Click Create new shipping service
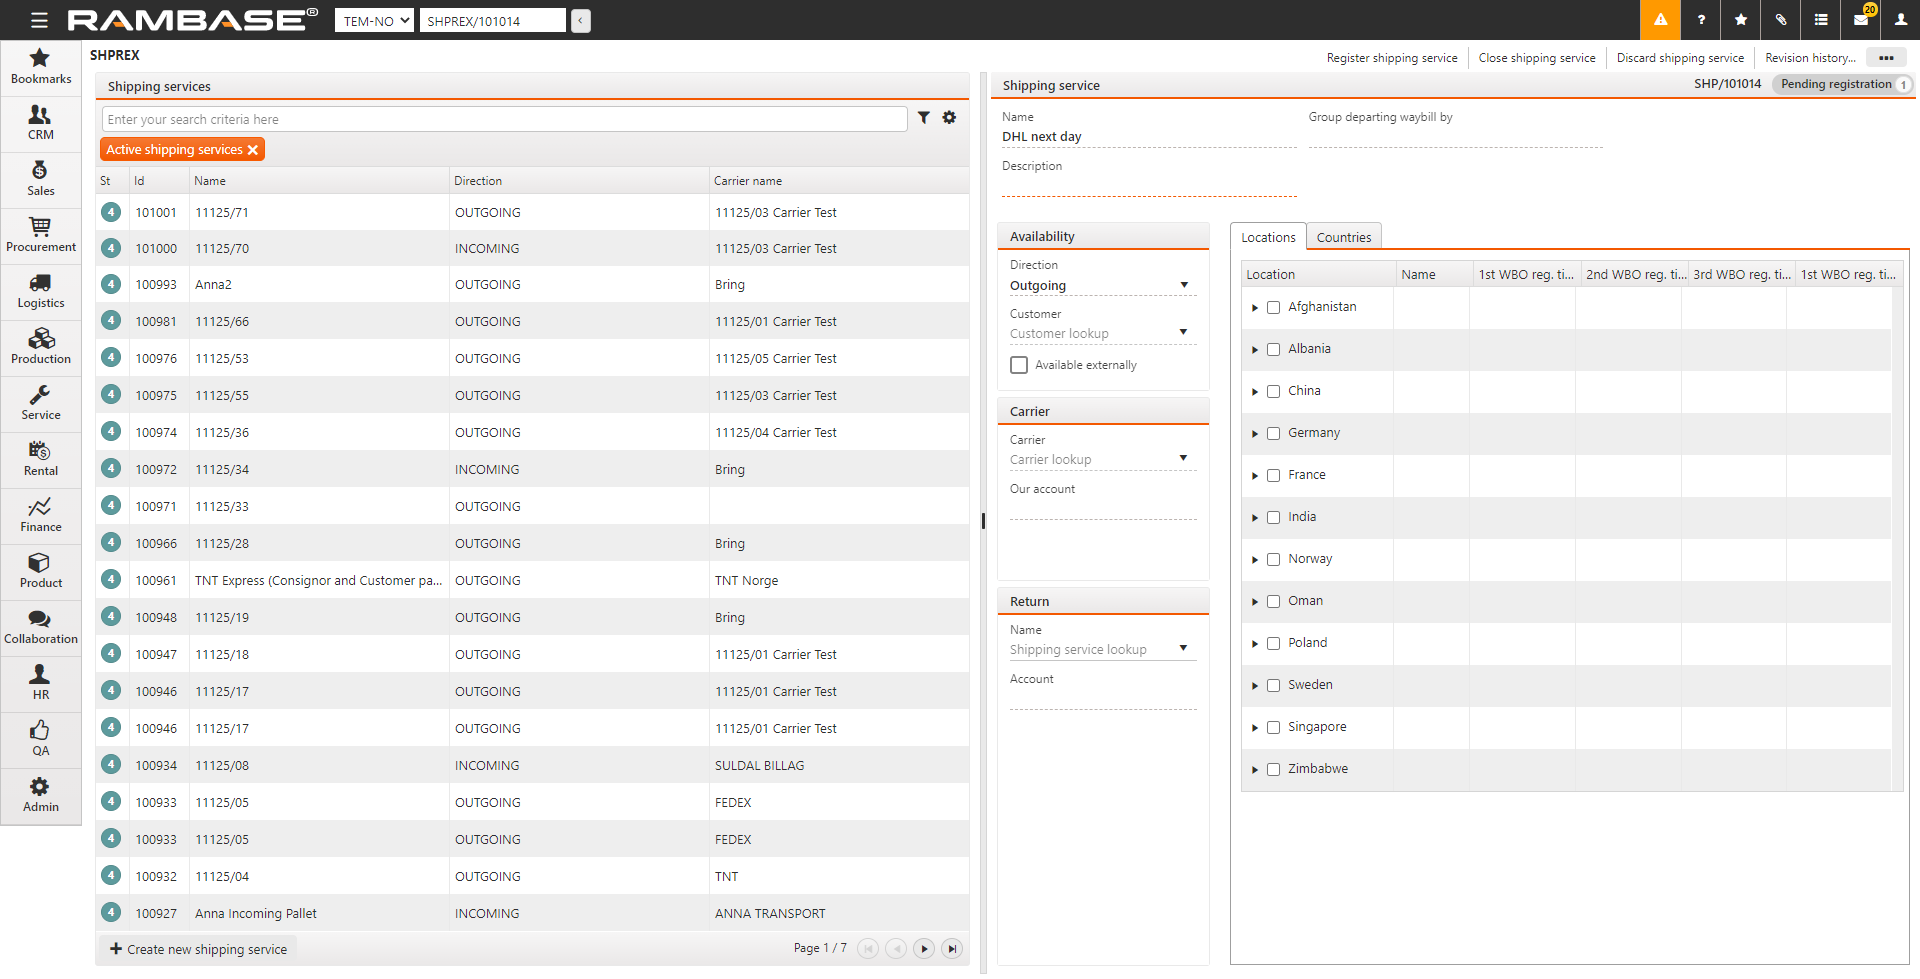 pyautogui.click(x=198, y=949)
